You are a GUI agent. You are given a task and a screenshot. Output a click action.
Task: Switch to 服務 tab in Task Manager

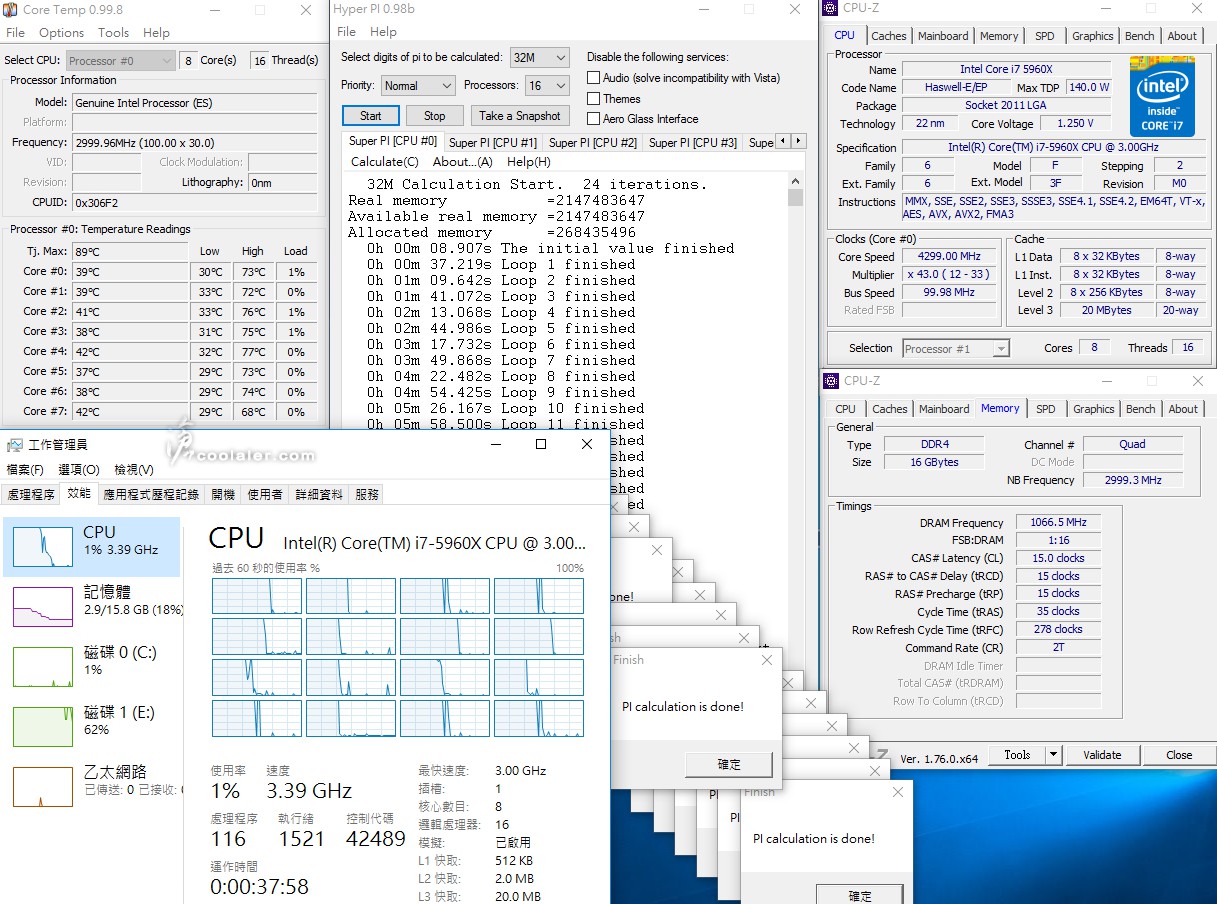pyautogui.click(x=367, y=494)
